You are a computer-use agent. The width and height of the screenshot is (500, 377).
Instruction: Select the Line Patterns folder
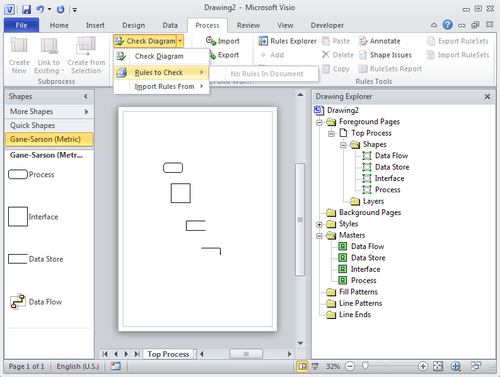[355, 303]
